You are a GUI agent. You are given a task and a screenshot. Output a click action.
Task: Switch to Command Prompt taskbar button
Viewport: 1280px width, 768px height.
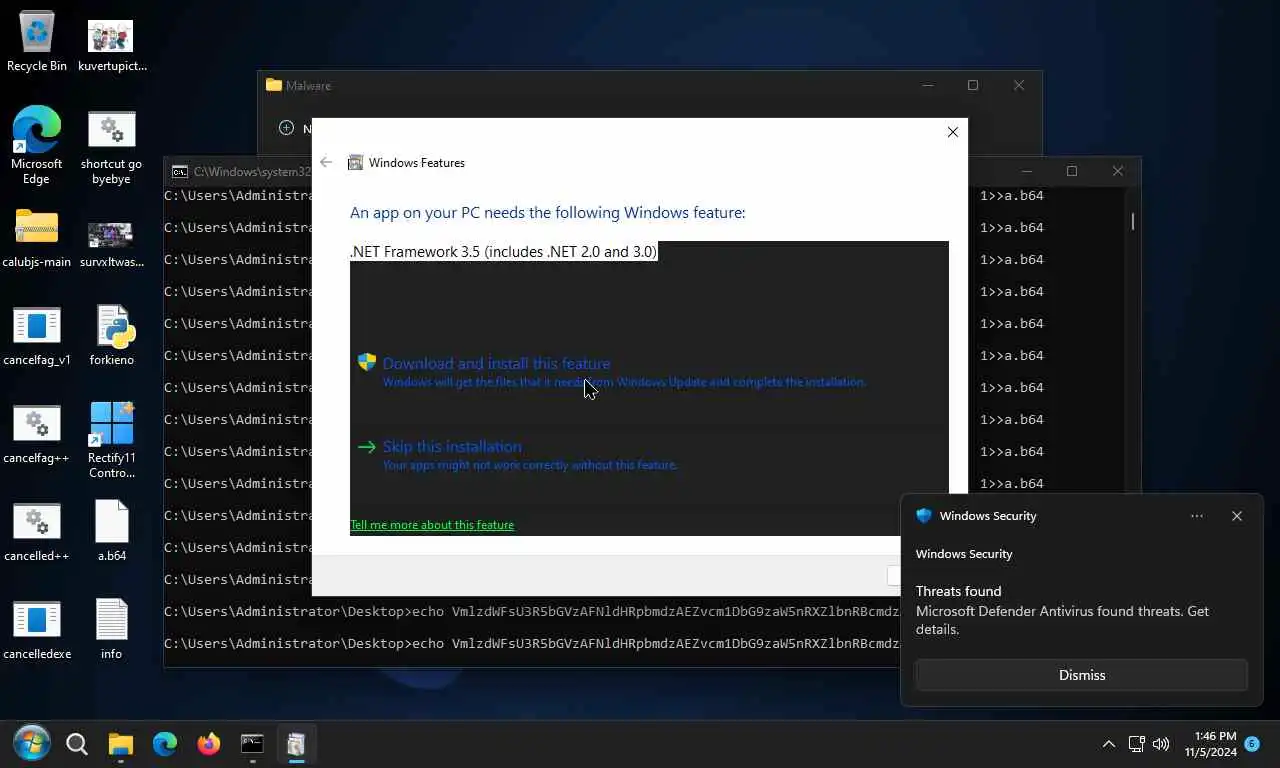pos(252,744)
